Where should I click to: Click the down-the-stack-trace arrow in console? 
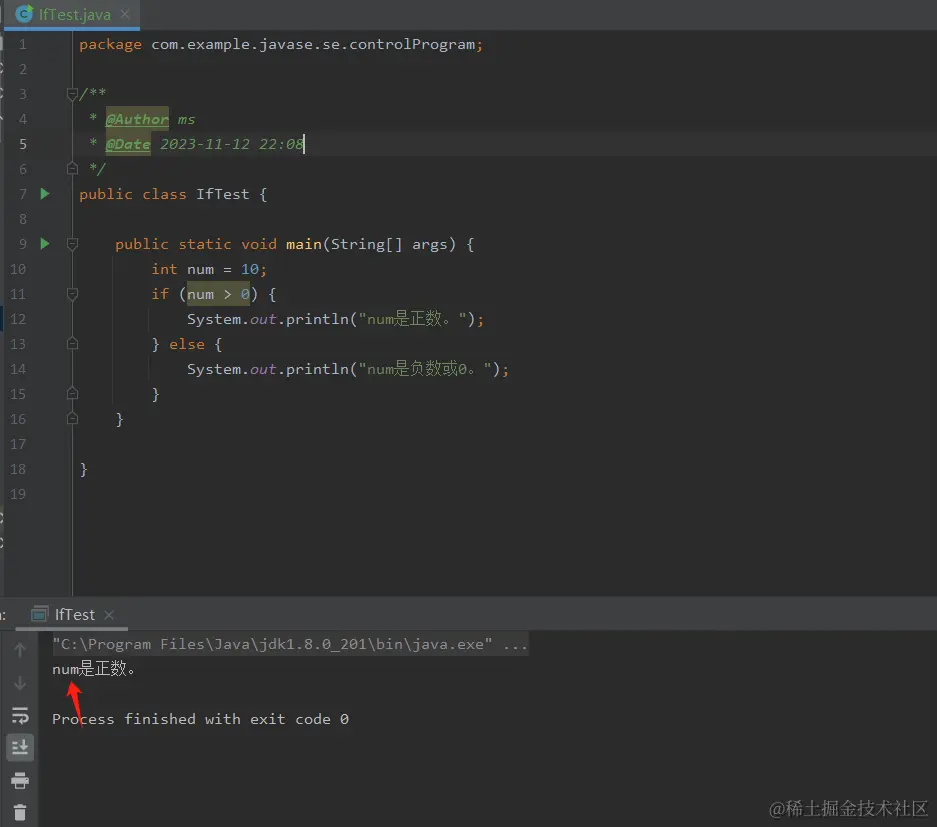pos(20,682)
